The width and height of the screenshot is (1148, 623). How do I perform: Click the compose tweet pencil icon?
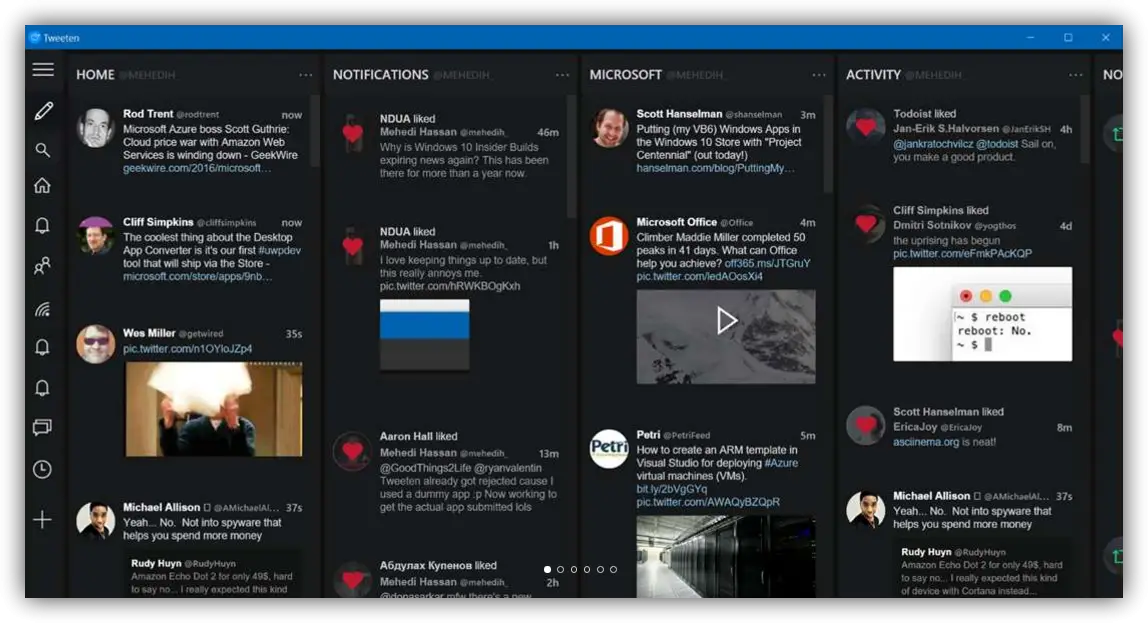pyautogui.click(x=43, y=111)
